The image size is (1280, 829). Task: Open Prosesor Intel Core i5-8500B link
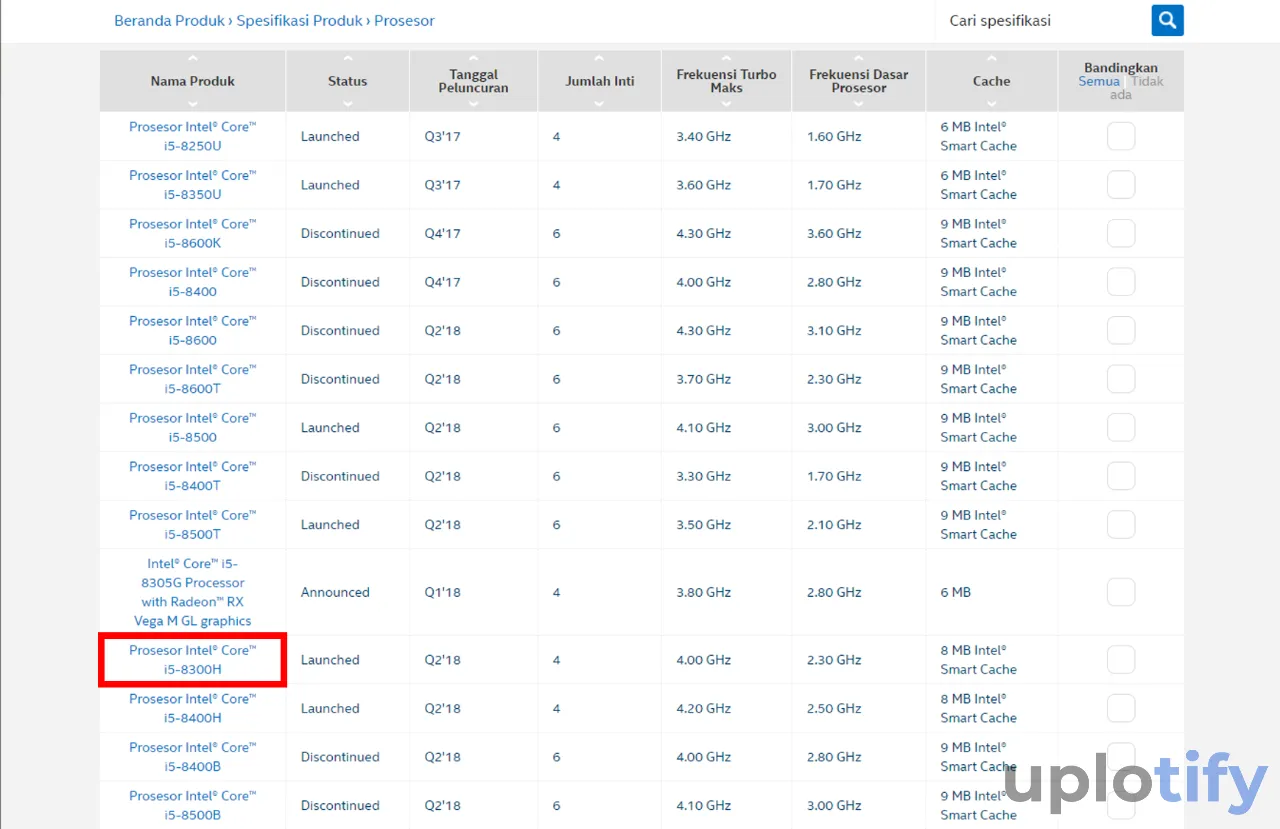click(192, 805)
